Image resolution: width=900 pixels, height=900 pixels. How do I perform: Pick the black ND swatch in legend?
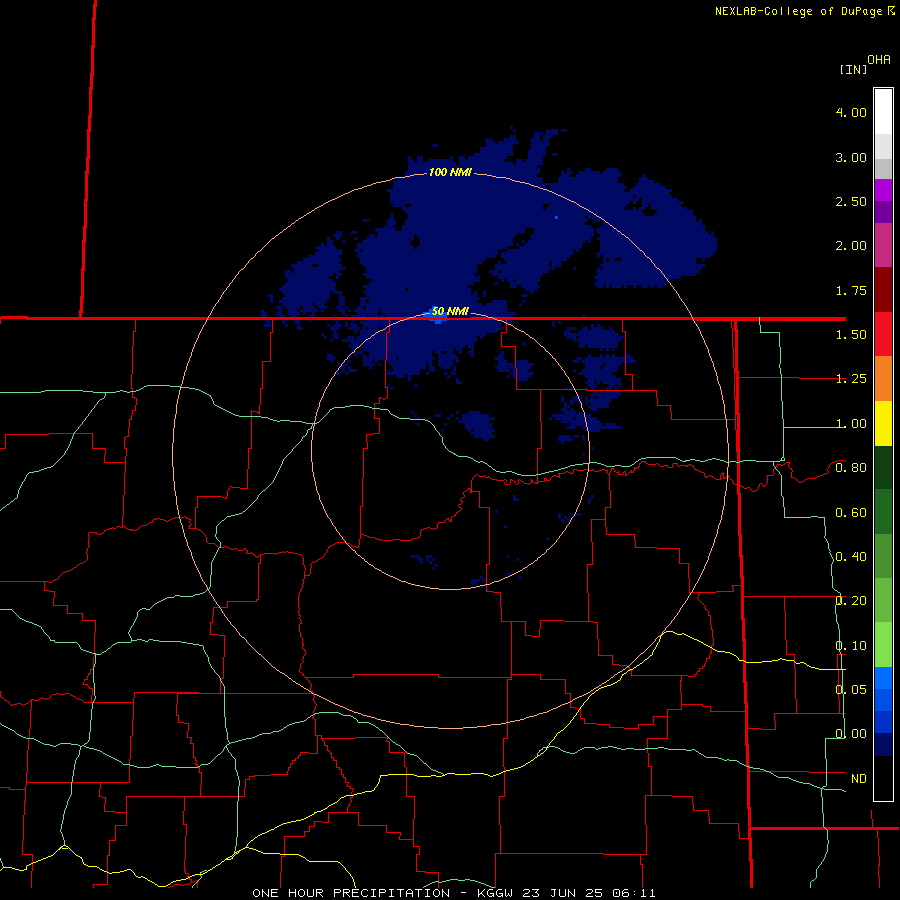click(x=883, y=778)
